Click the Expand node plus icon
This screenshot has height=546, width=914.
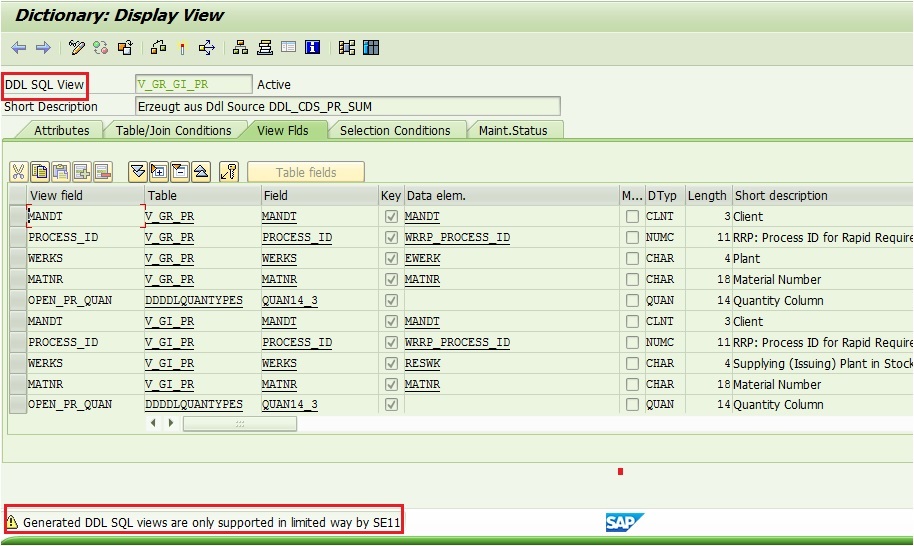(x=159, y=172)
